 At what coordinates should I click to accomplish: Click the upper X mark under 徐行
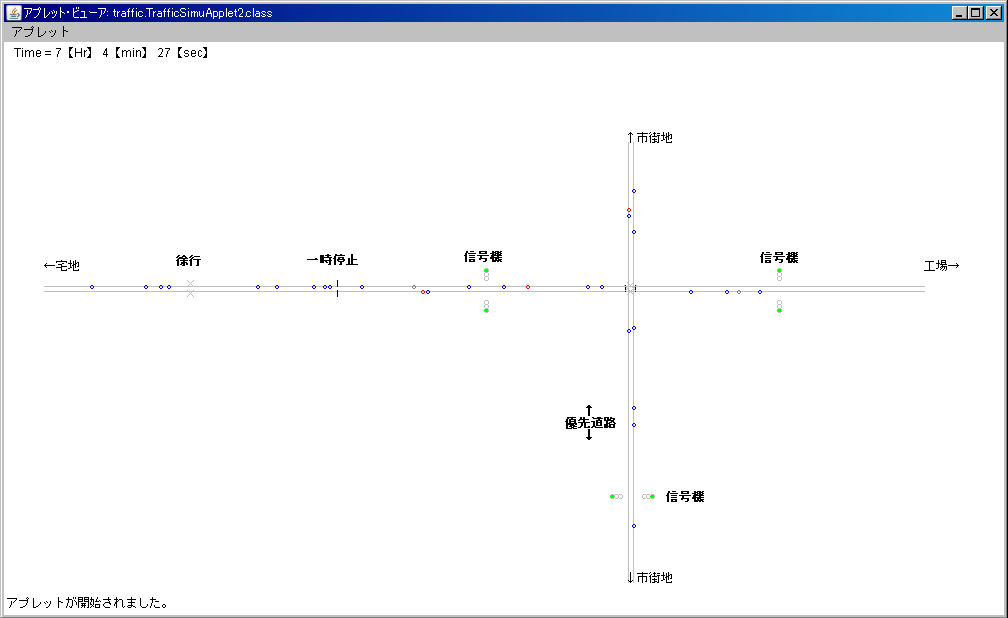pyautogui.click(x=190, y=284)
